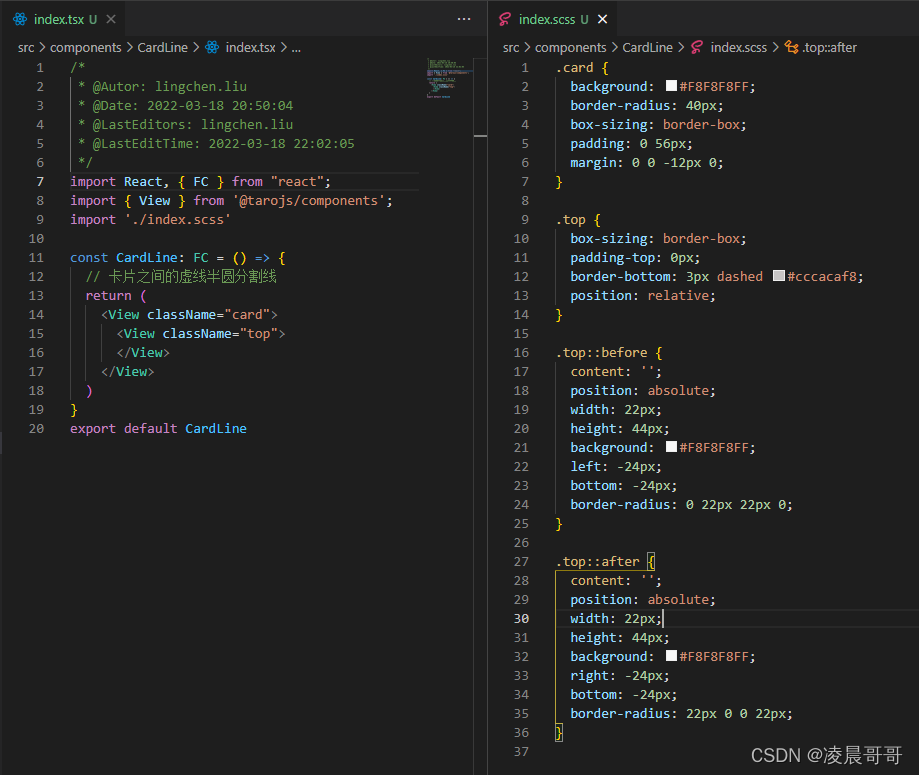Switch to the index.tsx editor tab

point(63,19)
